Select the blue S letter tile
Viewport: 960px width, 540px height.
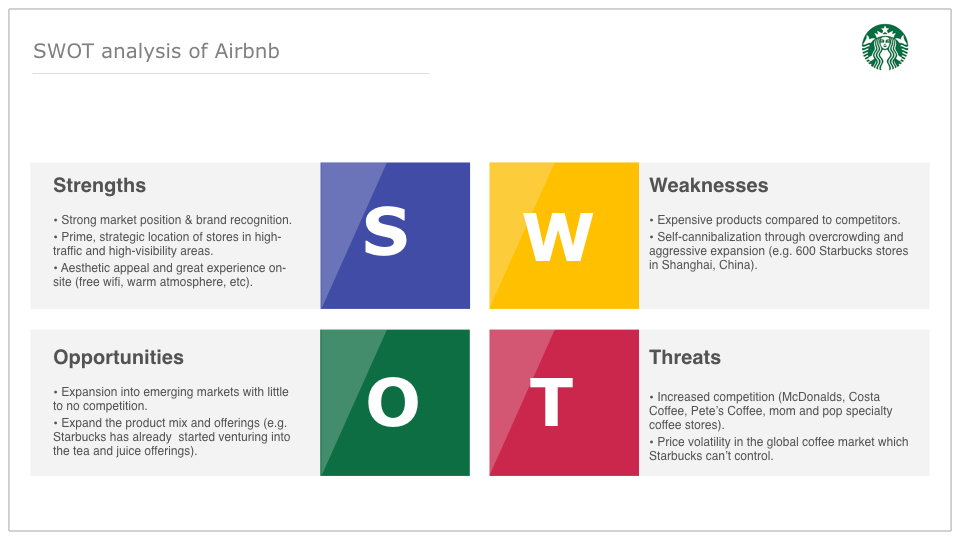(395, 235)
